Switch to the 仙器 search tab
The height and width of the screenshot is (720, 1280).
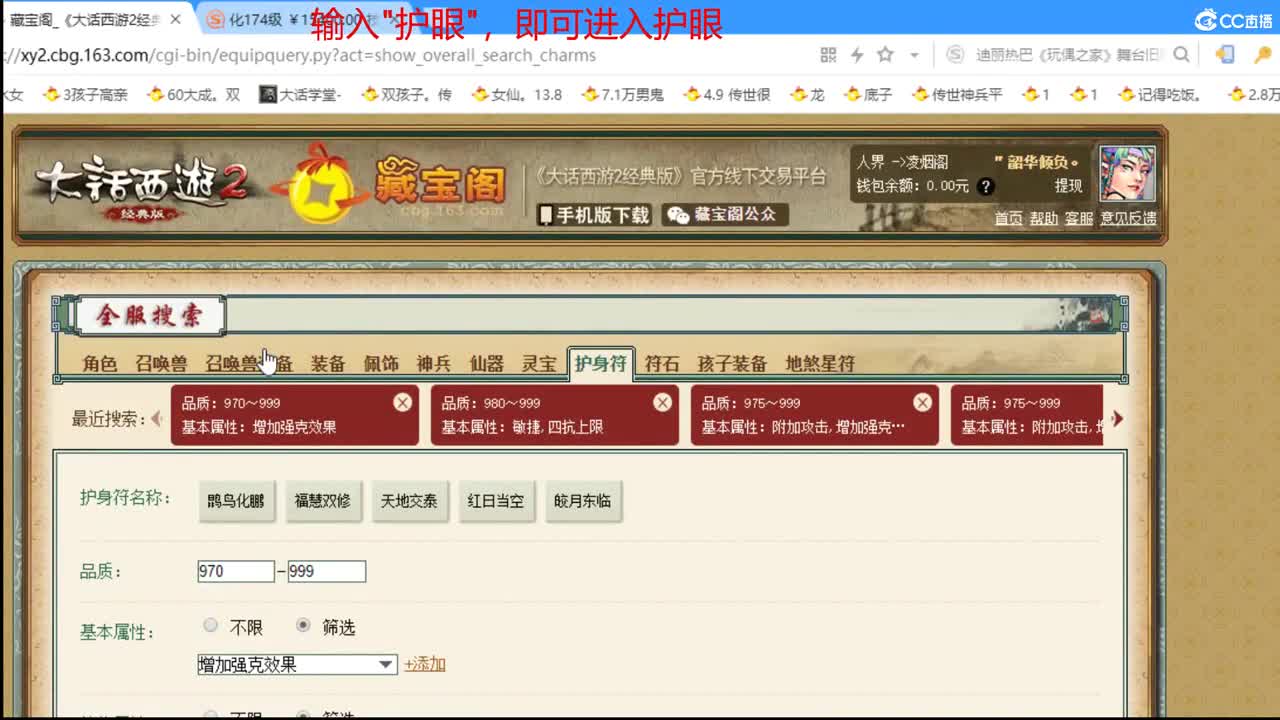487,364
